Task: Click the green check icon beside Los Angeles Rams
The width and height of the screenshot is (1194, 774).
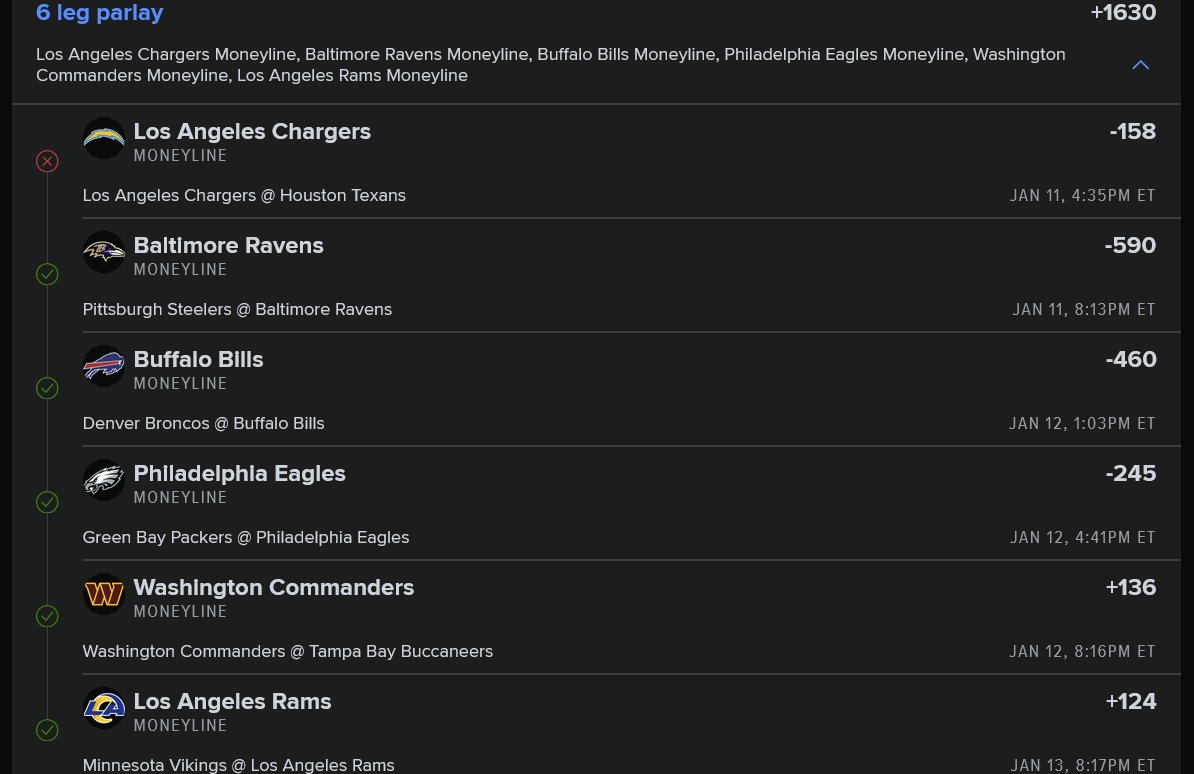Action: pos(47,731)
